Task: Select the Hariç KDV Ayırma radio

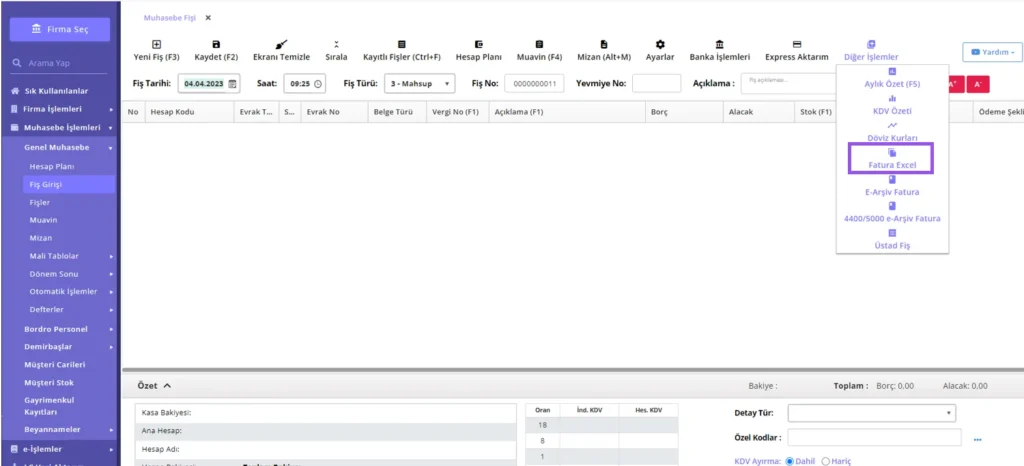Action: pos(825,461)
